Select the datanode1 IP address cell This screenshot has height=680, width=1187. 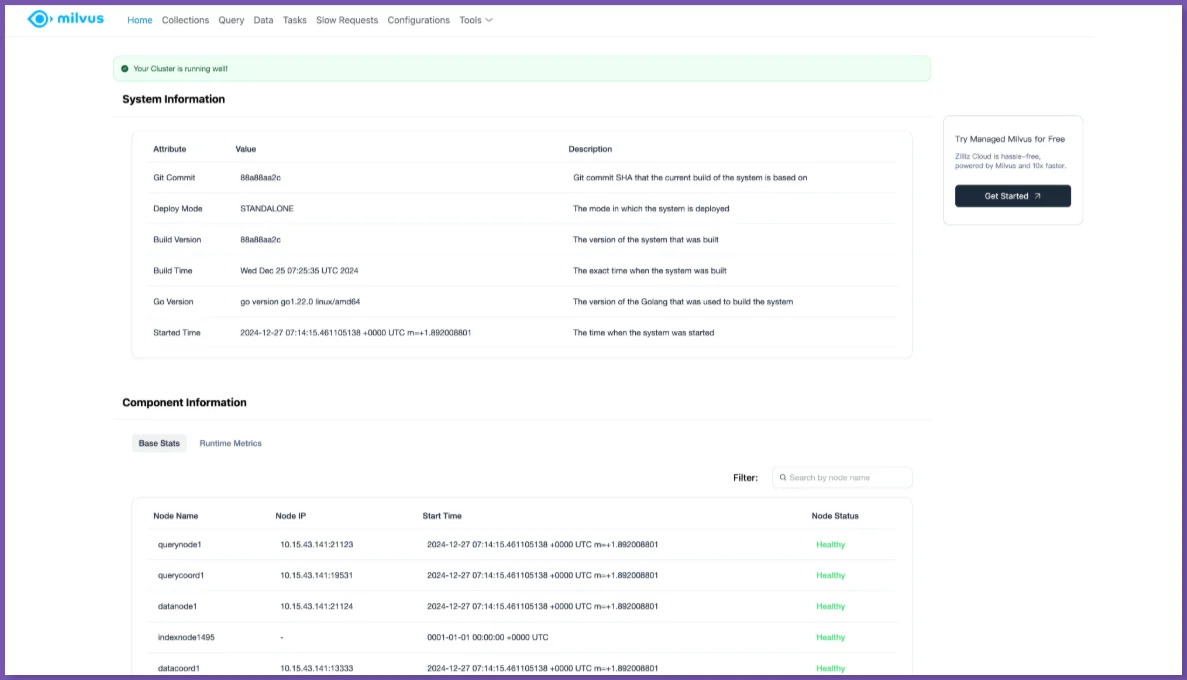pos(316,607)
